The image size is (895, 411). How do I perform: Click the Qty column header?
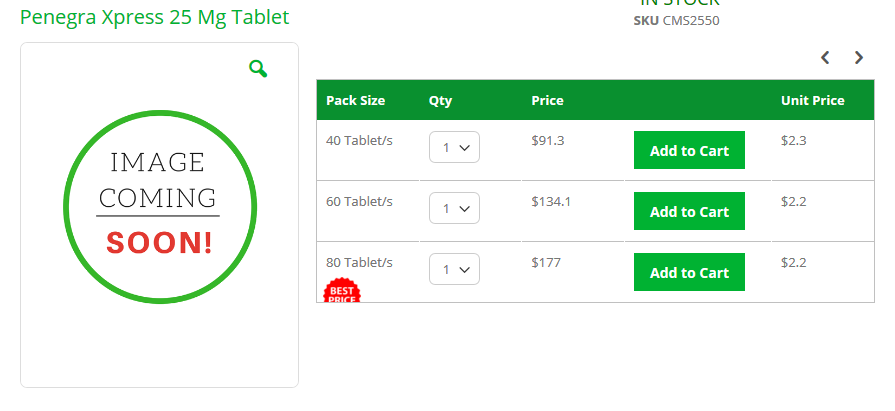[x=440, y=101]
